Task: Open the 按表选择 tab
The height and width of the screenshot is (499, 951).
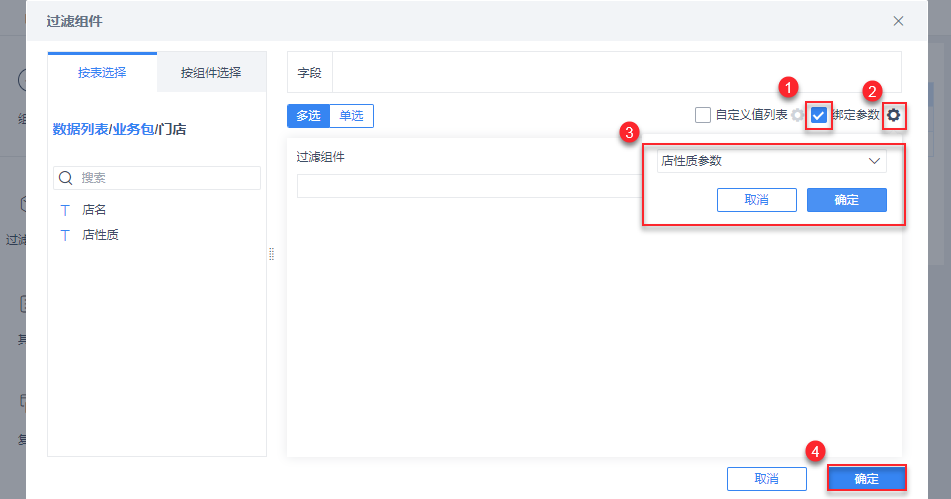Action: click(x=102, y=73)
